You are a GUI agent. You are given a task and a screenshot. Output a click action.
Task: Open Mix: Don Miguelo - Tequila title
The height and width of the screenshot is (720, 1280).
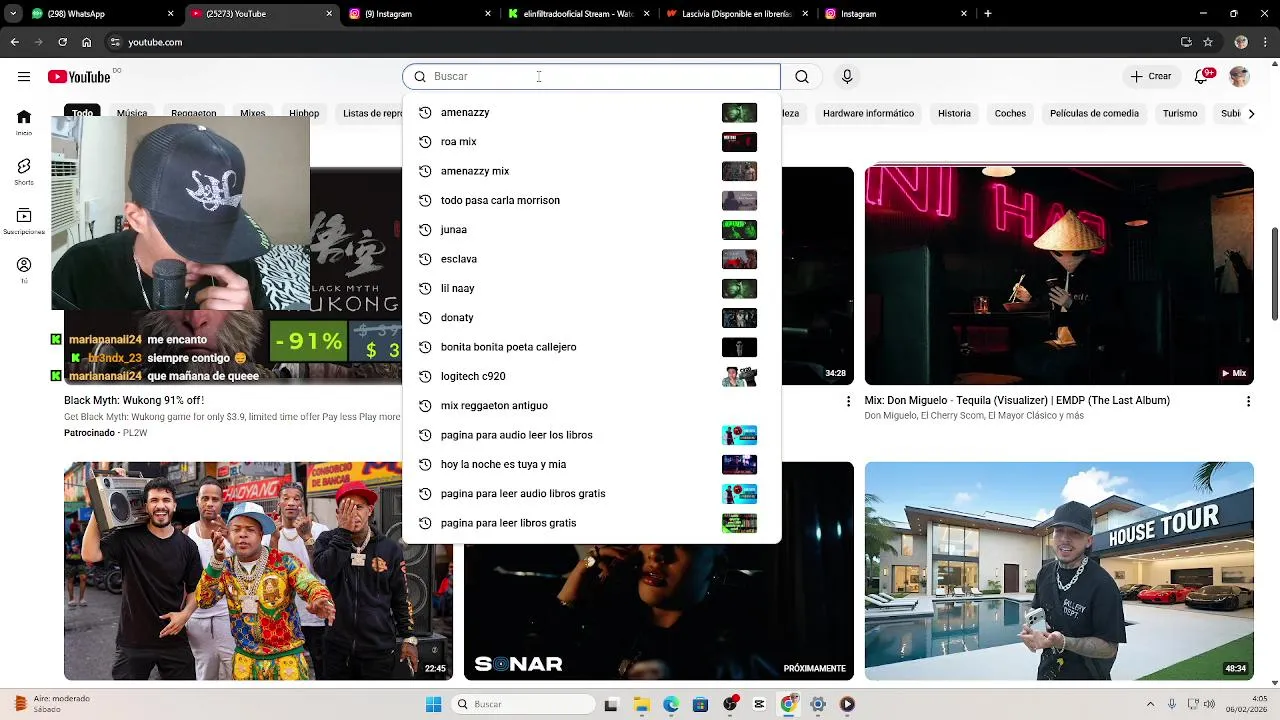click(1017, 401)
